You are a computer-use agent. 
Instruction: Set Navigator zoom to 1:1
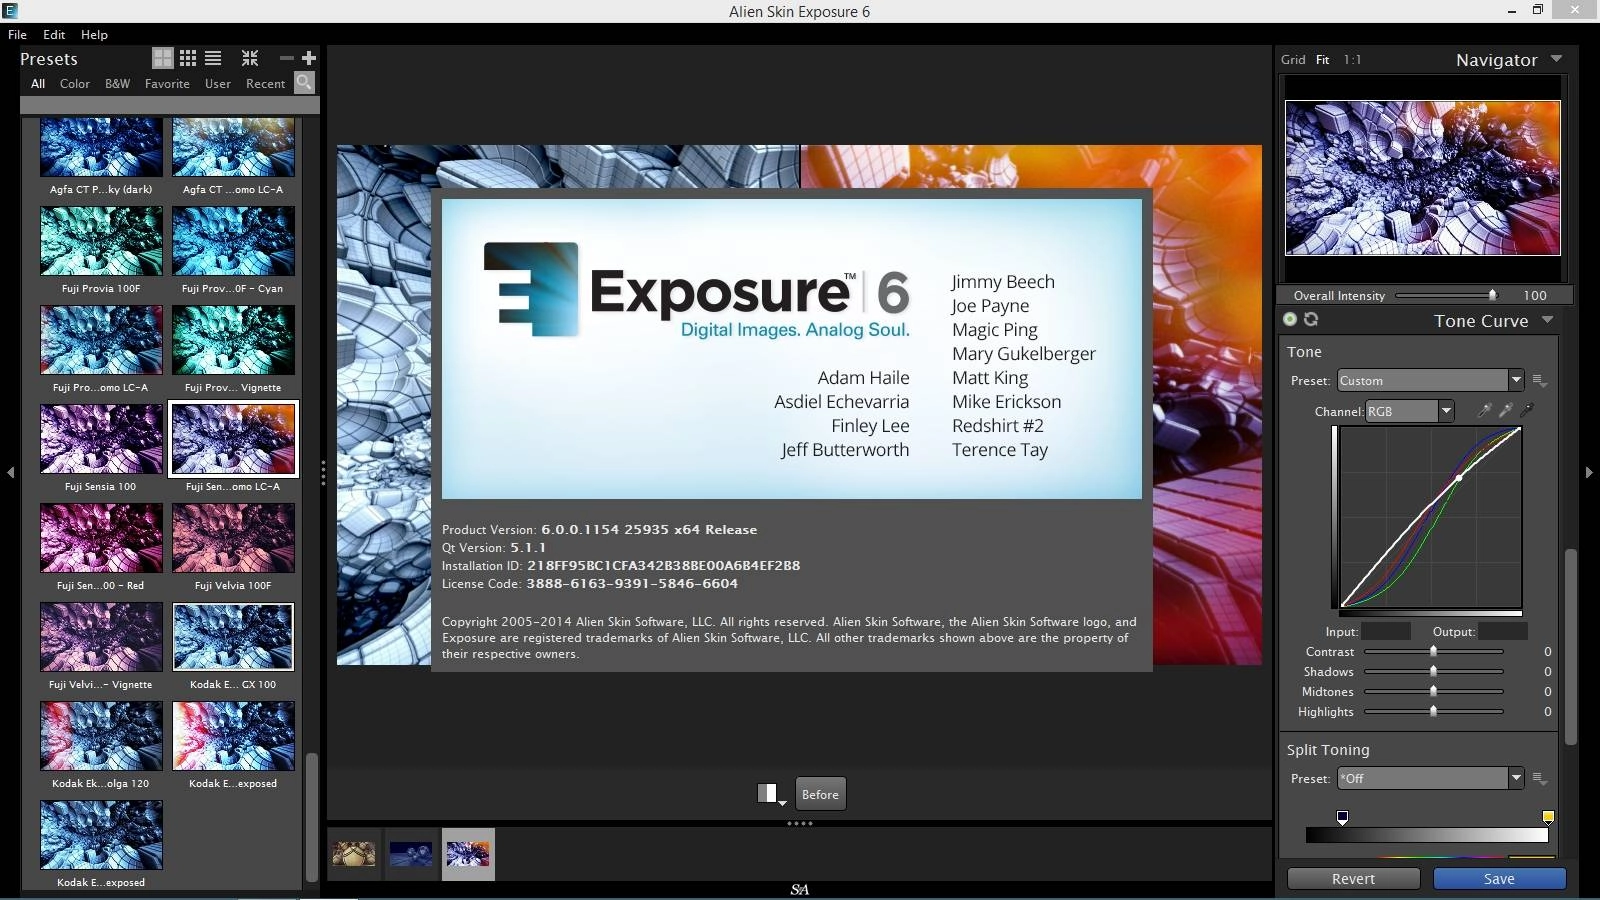(1352, 60)
